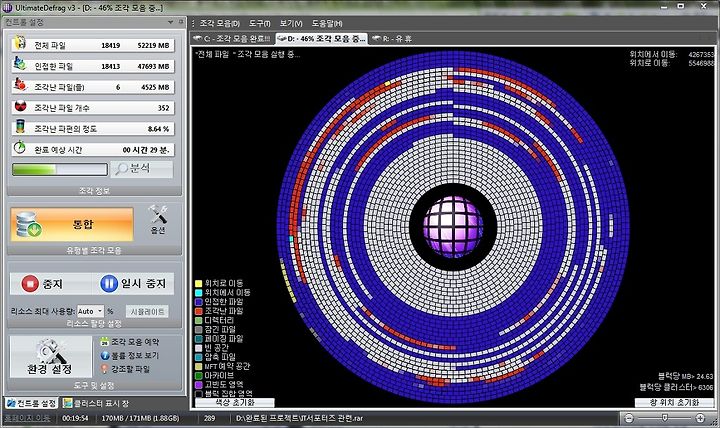Click the 170MB / 171MB status text
Screen dimensions: 720x428
click(141, 418)
